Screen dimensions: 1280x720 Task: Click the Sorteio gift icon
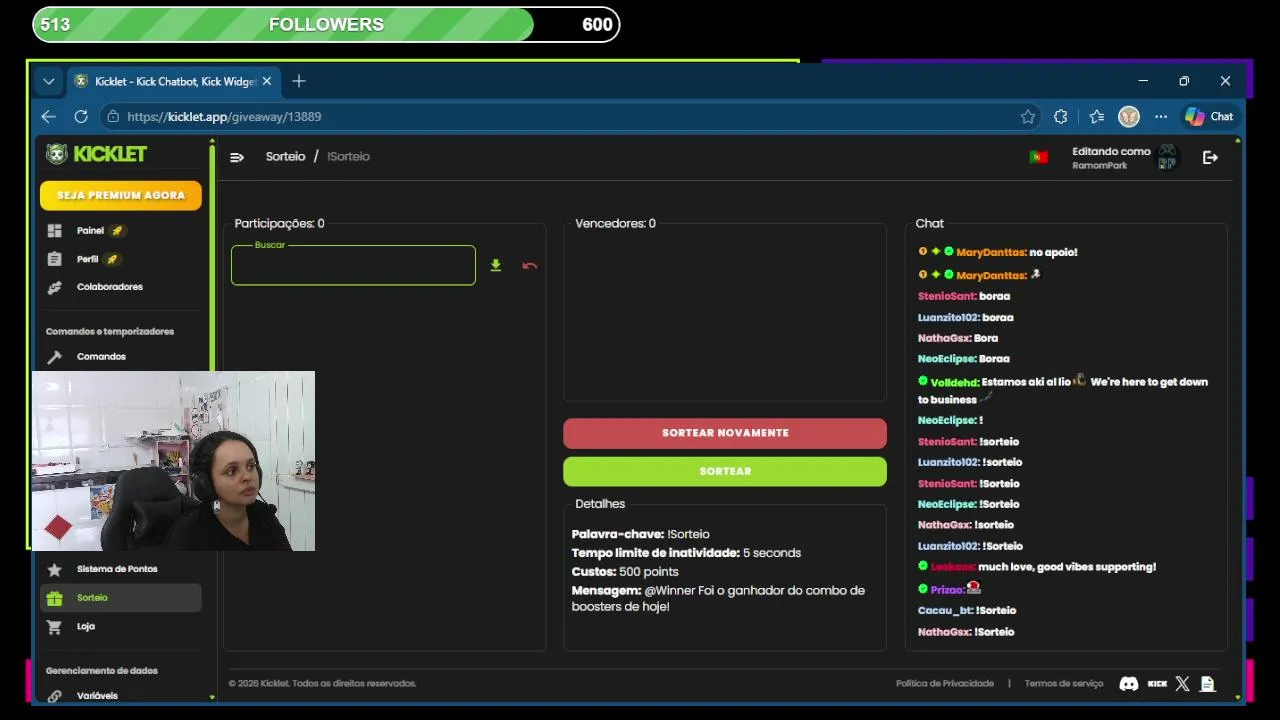(x=54, y=598)
